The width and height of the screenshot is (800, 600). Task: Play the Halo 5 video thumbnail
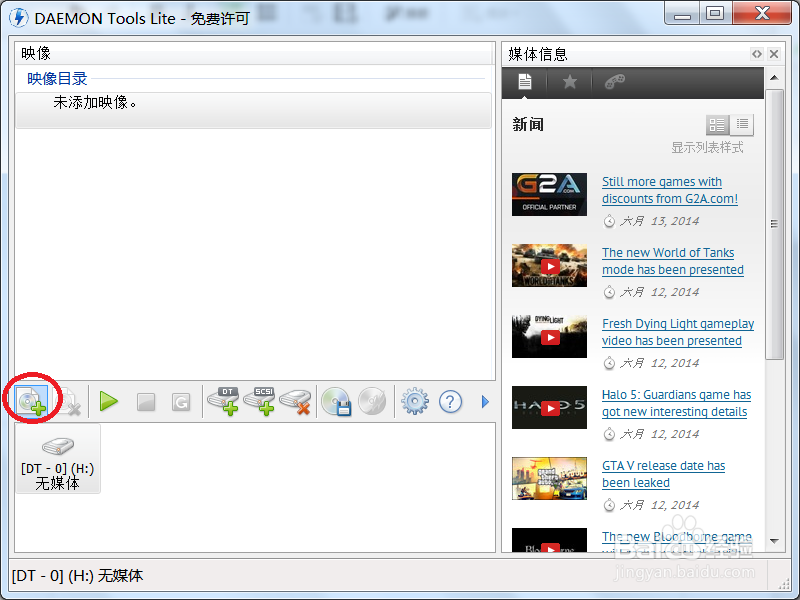(x=549, y=407)
